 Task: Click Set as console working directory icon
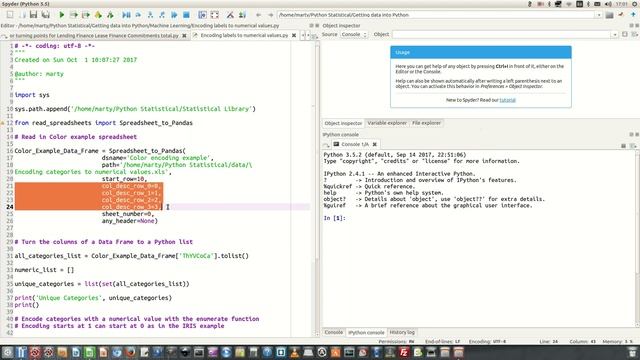click(x=621, y=15)
